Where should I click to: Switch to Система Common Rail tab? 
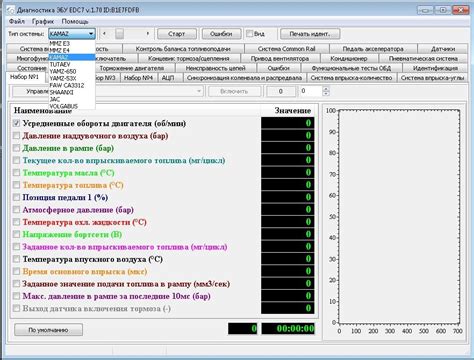click(287, 49)
